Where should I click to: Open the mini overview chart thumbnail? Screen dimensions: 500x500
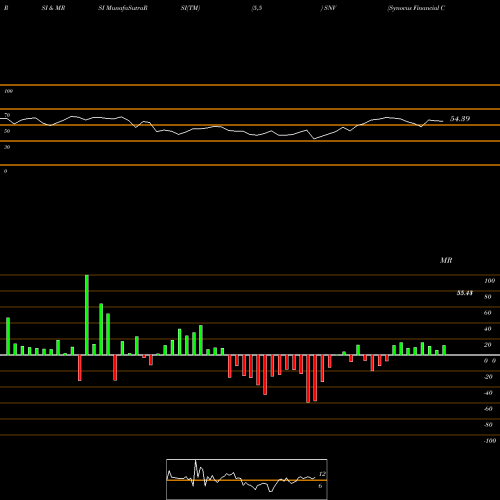click(x=247, y=479)
